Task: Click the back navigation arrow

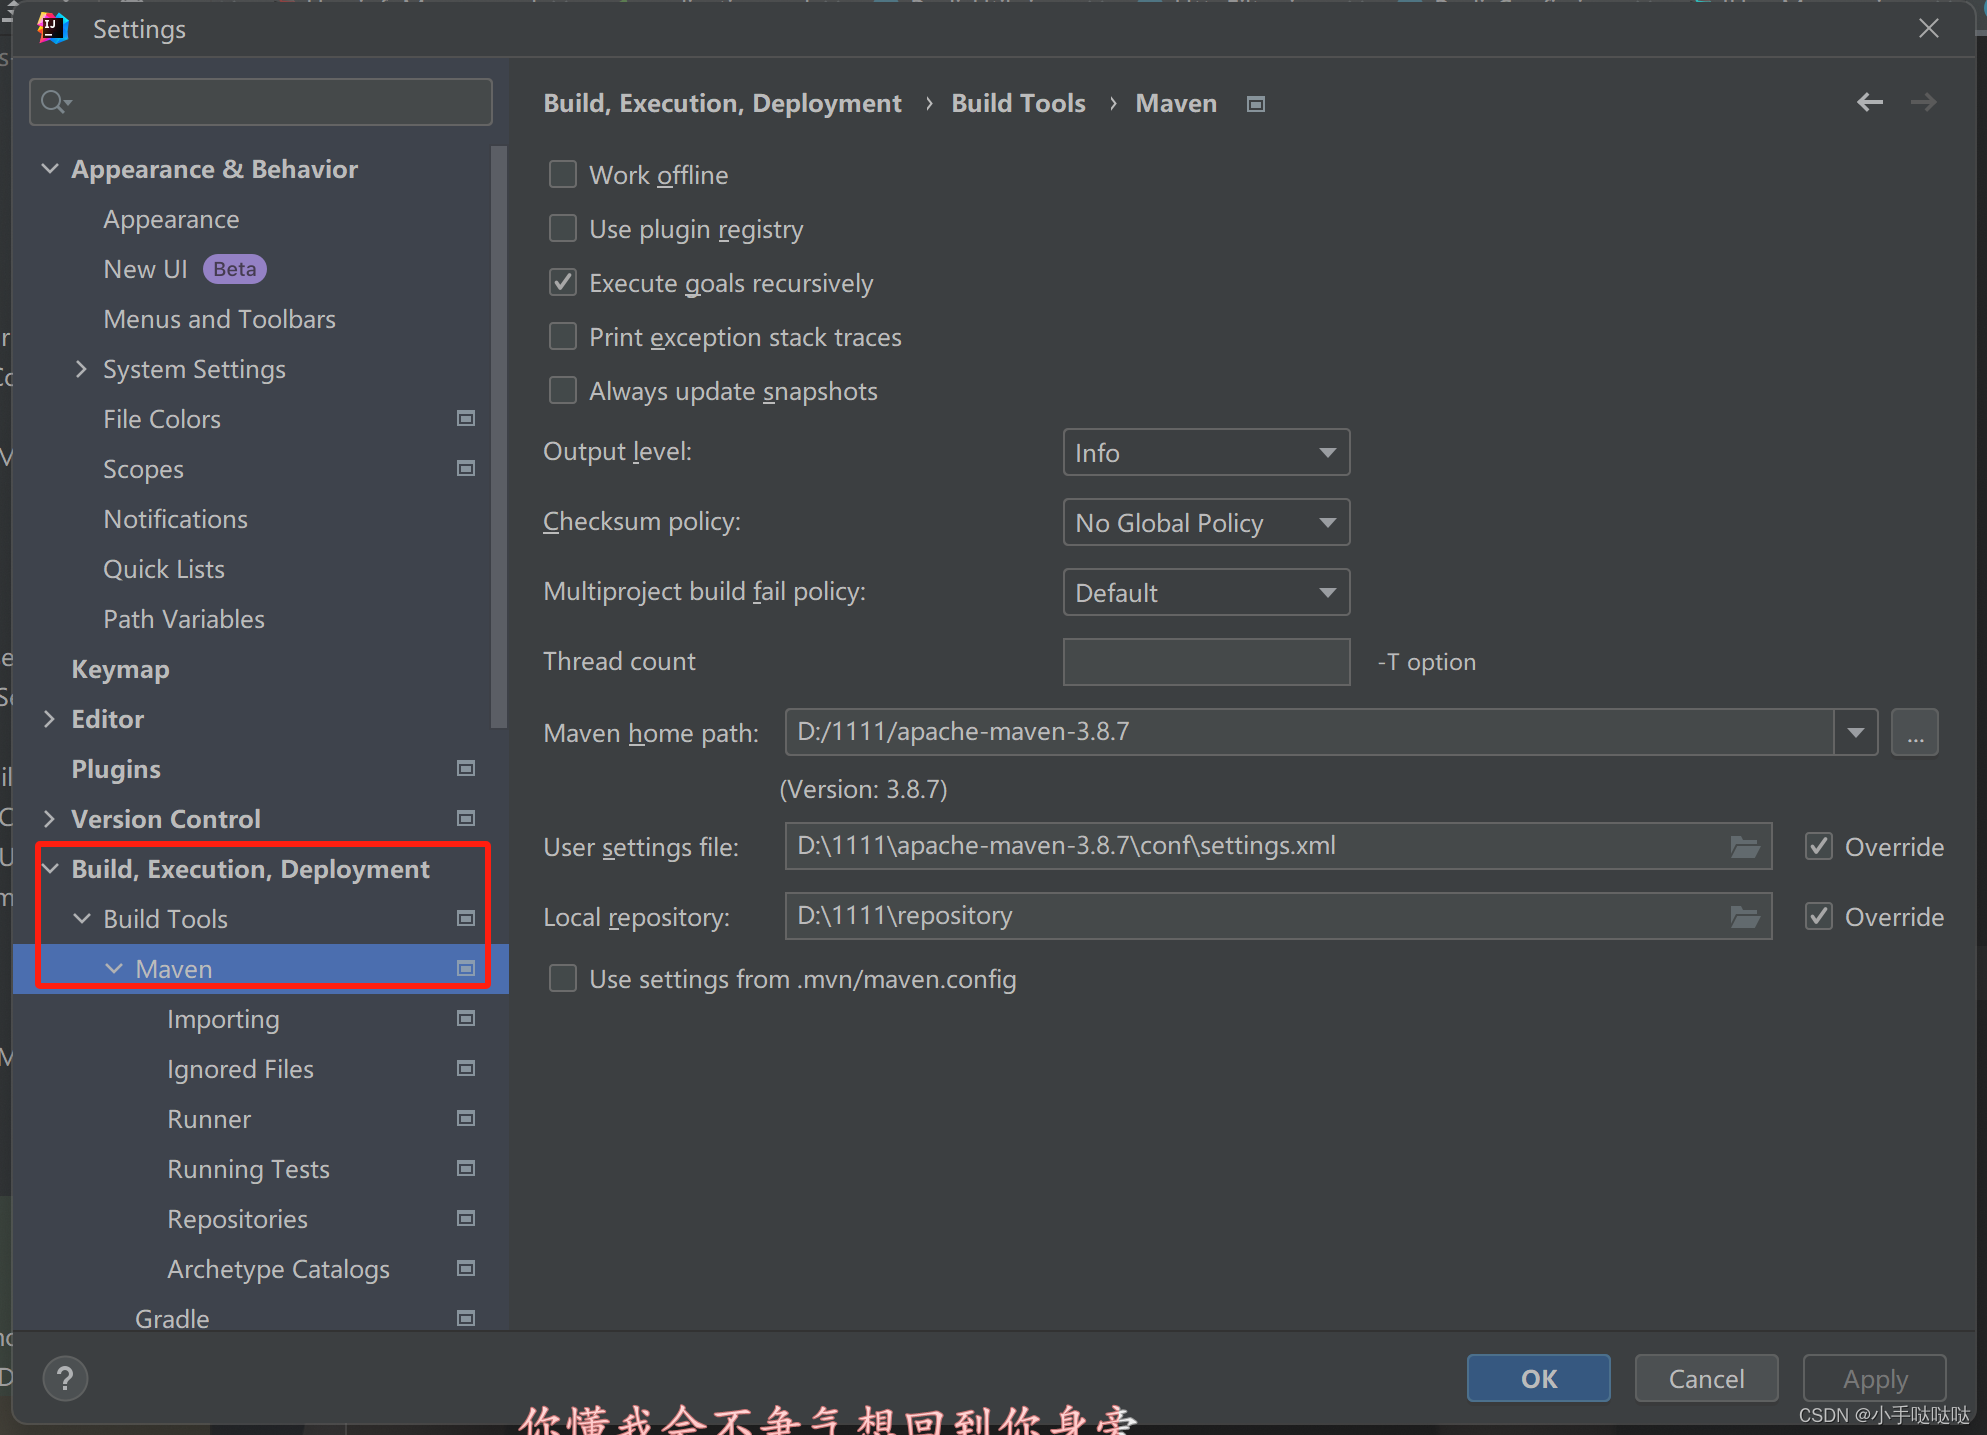Action: click(x=1869, y=102)
